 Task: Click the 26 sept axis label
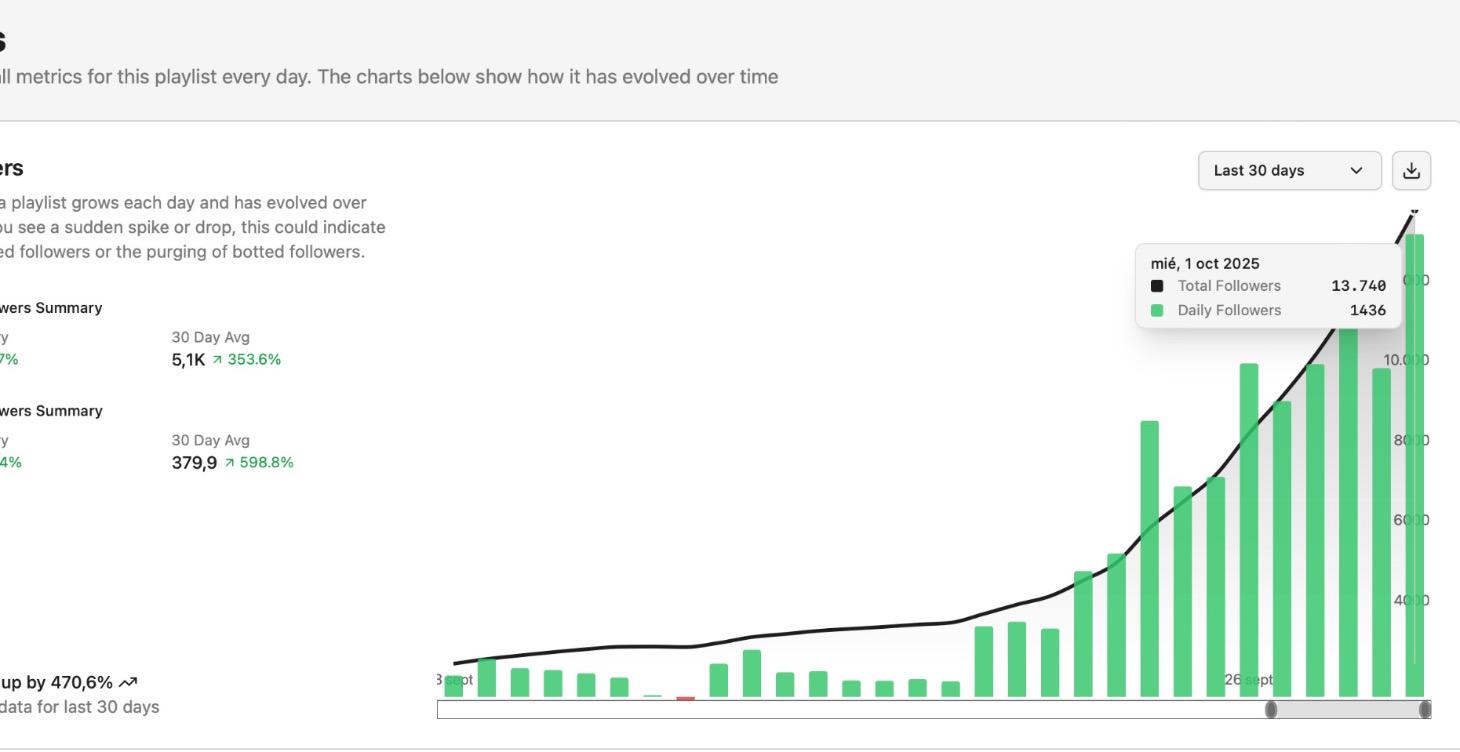(x=1249, y=680)
